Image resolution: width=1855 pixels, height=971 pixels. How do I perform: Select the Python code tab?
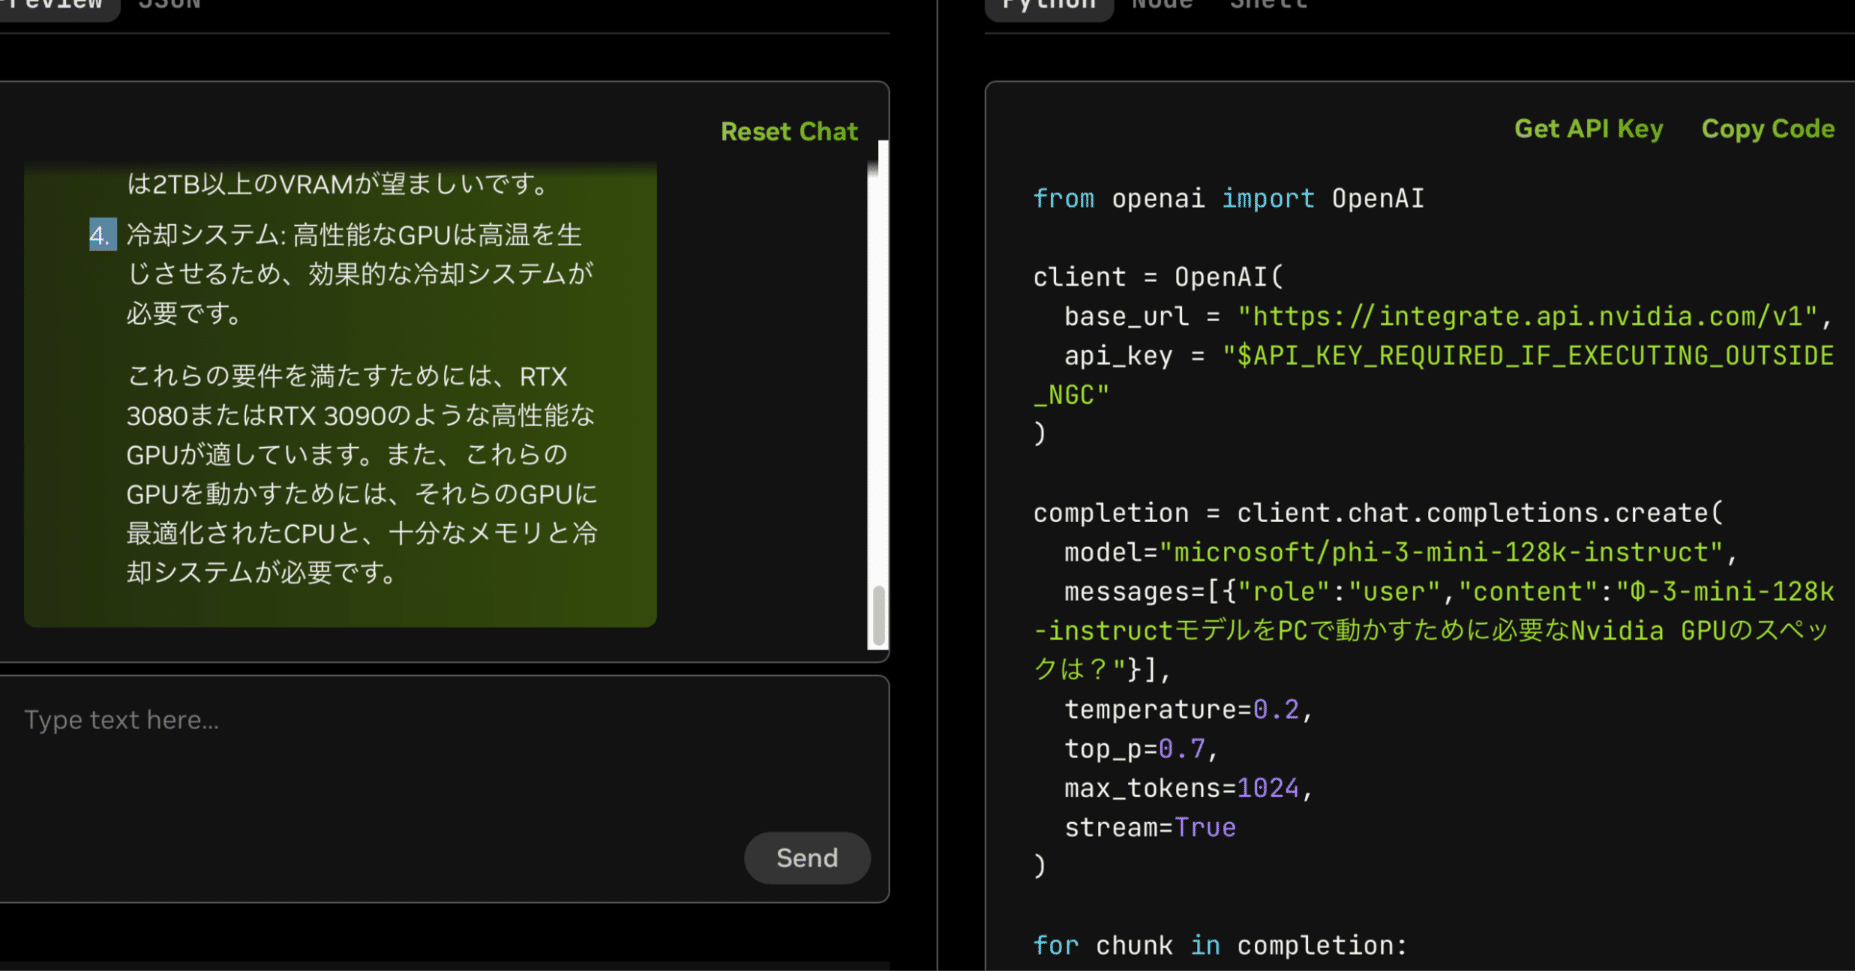click(x=1049, y=6)
